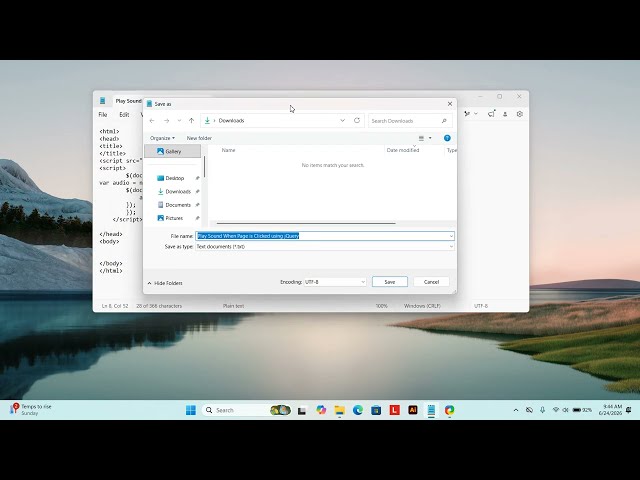Screen dimensions: 640x480
Task: Refresh the Downloads folder view
Action: pyautogui.click(x=357, y=120)
